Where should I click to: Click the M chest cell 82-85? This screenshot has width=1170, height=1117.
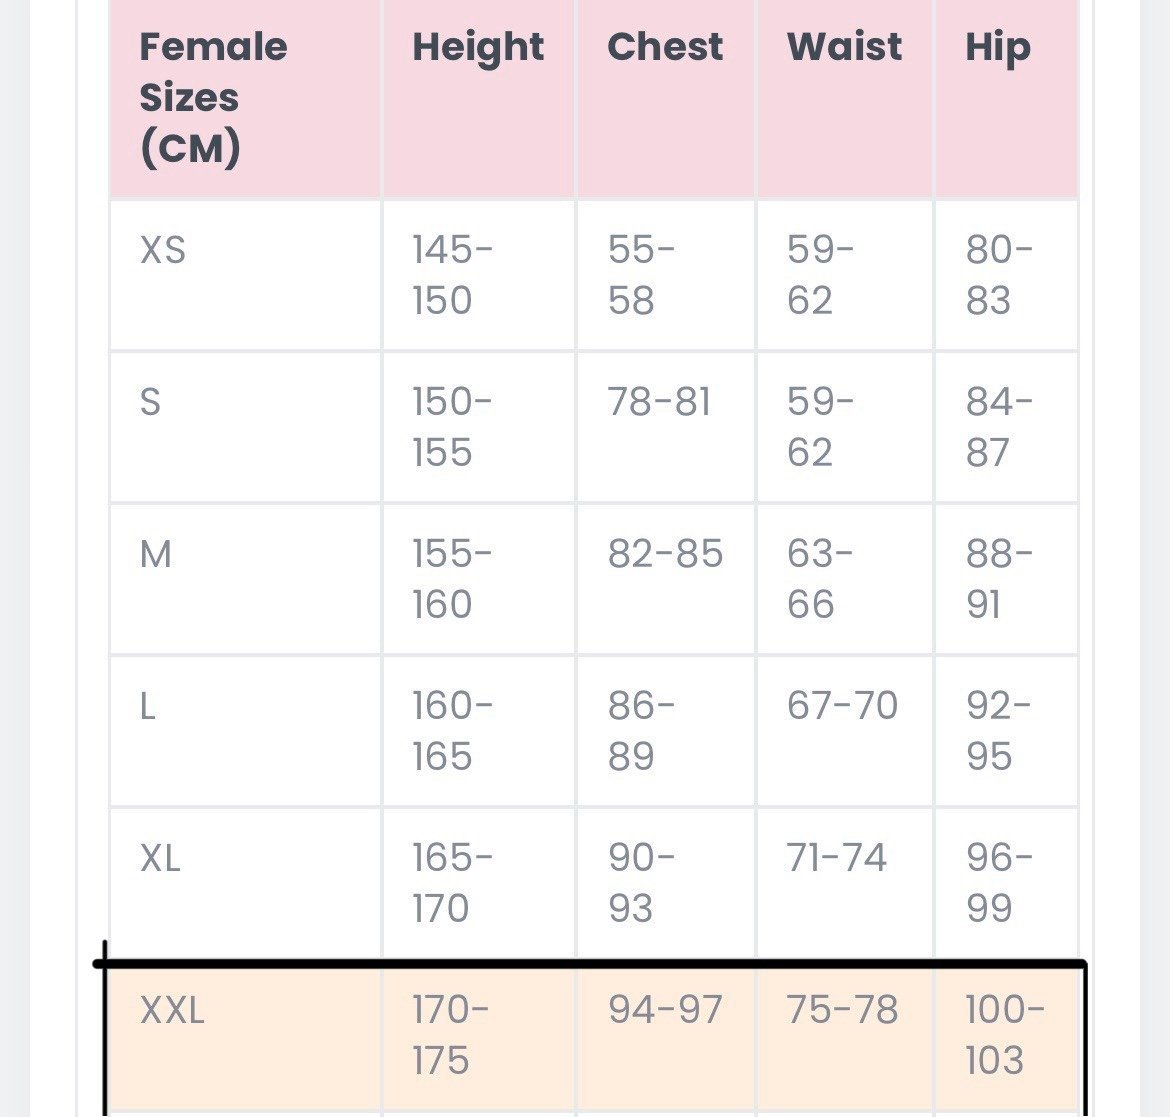click(666, 580)
